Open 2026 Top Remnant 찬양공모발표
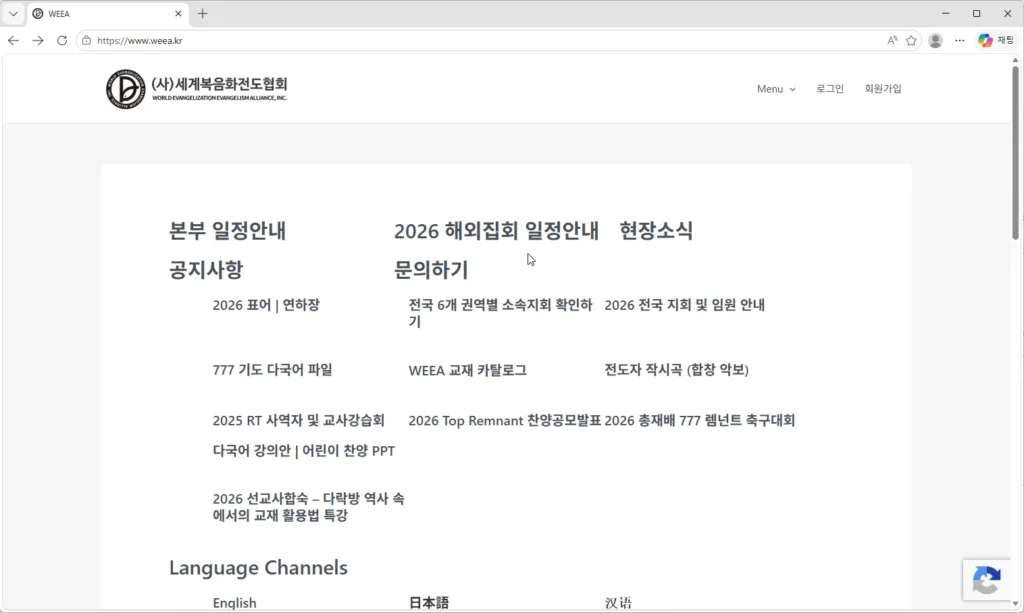The image size is (1024, 613). click(504, 420)
